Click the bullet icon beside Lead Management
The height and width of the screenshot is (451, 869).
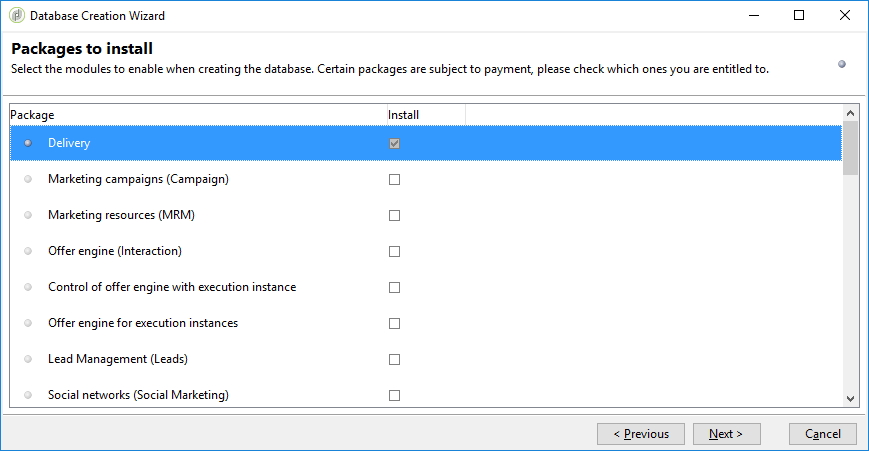click(x=28, y=359)
